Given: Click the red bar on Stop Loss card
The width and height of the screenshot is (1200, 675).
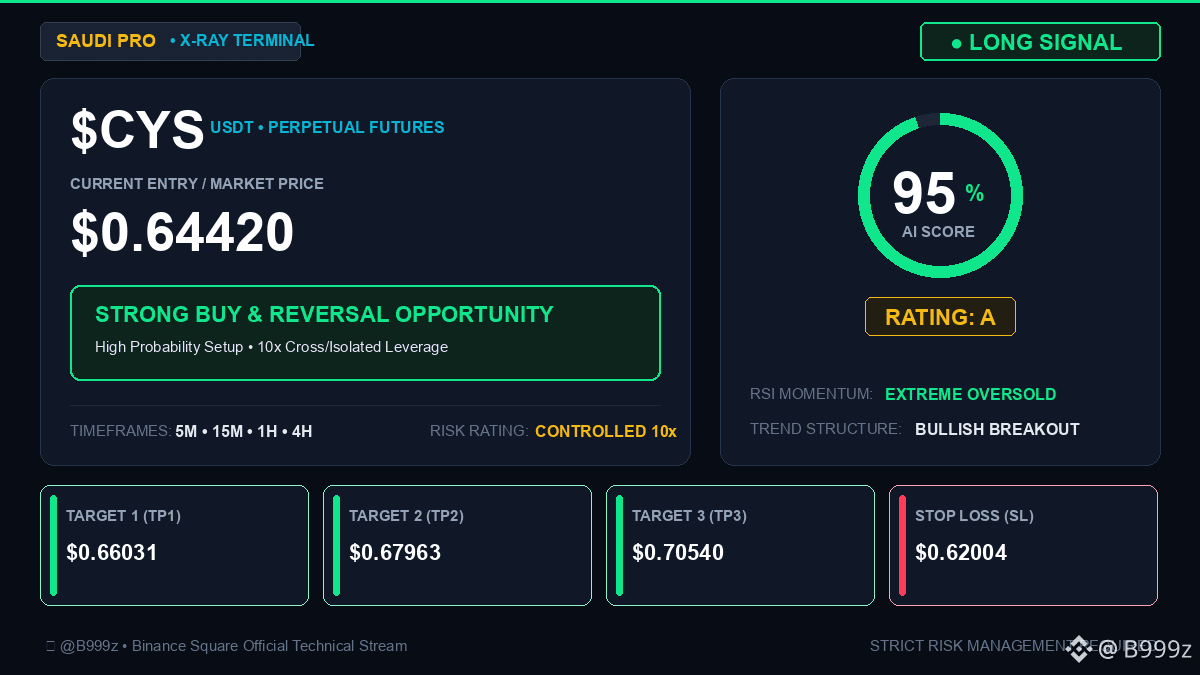Looking at the screenshot, I should pos(902,545).
